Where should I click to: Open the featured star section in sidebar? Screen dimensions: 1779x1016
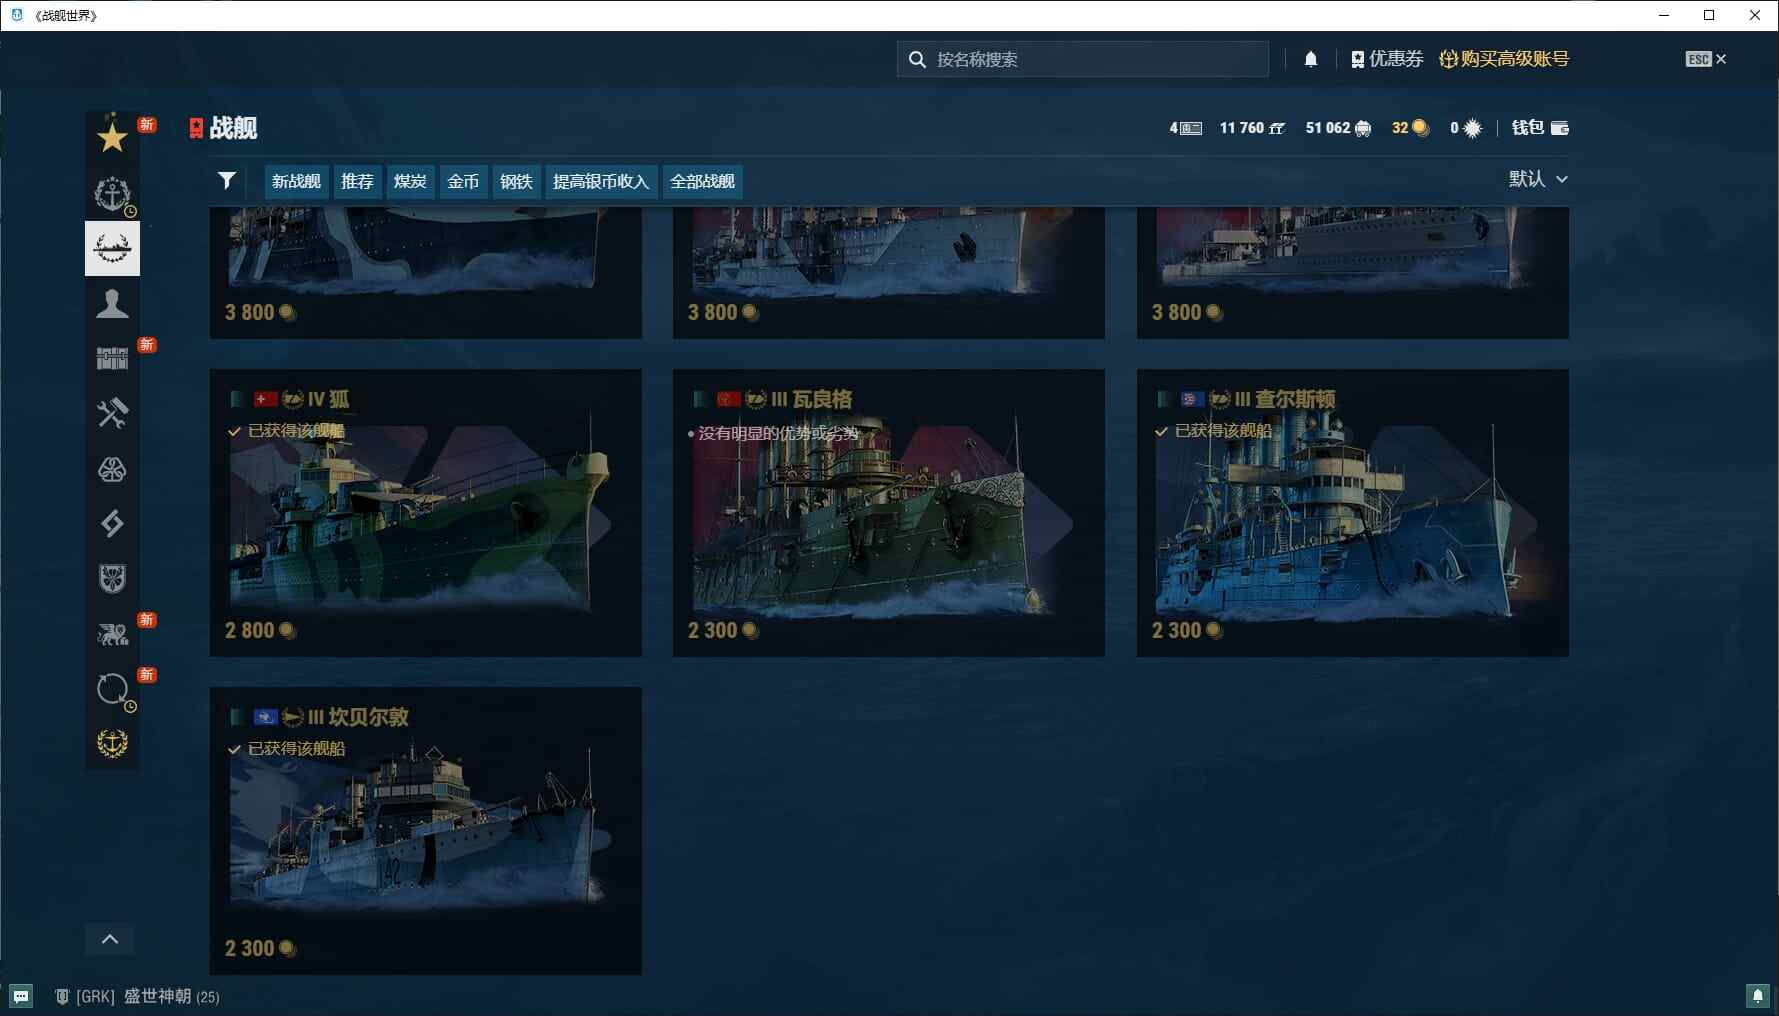pos(112,138)
